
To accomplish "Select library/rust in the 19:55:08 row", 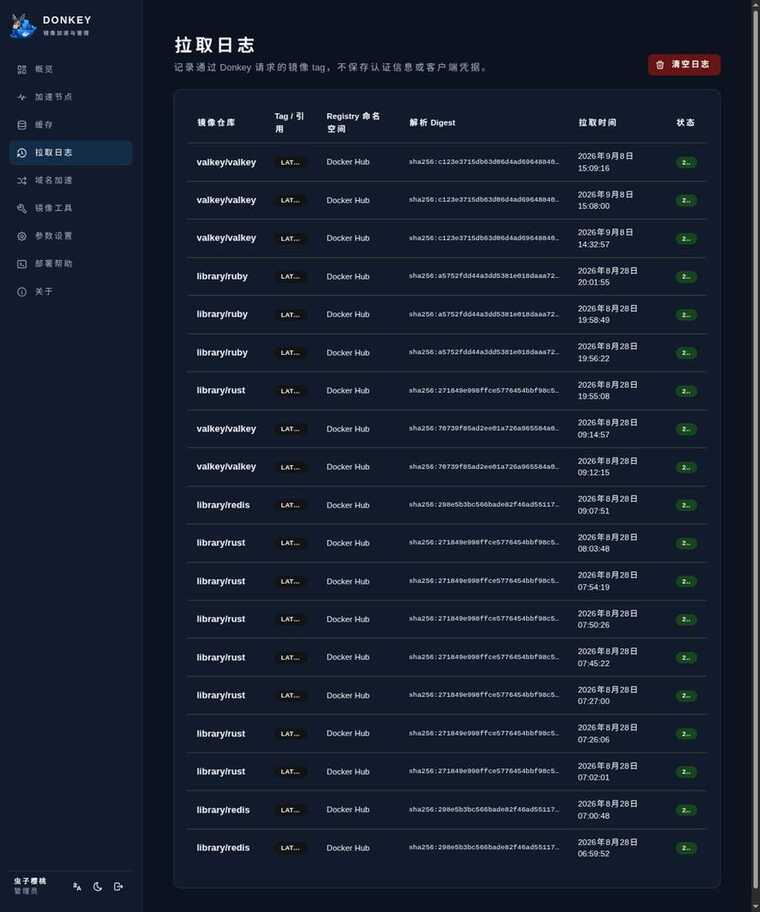I will click(x=221, y=390).
